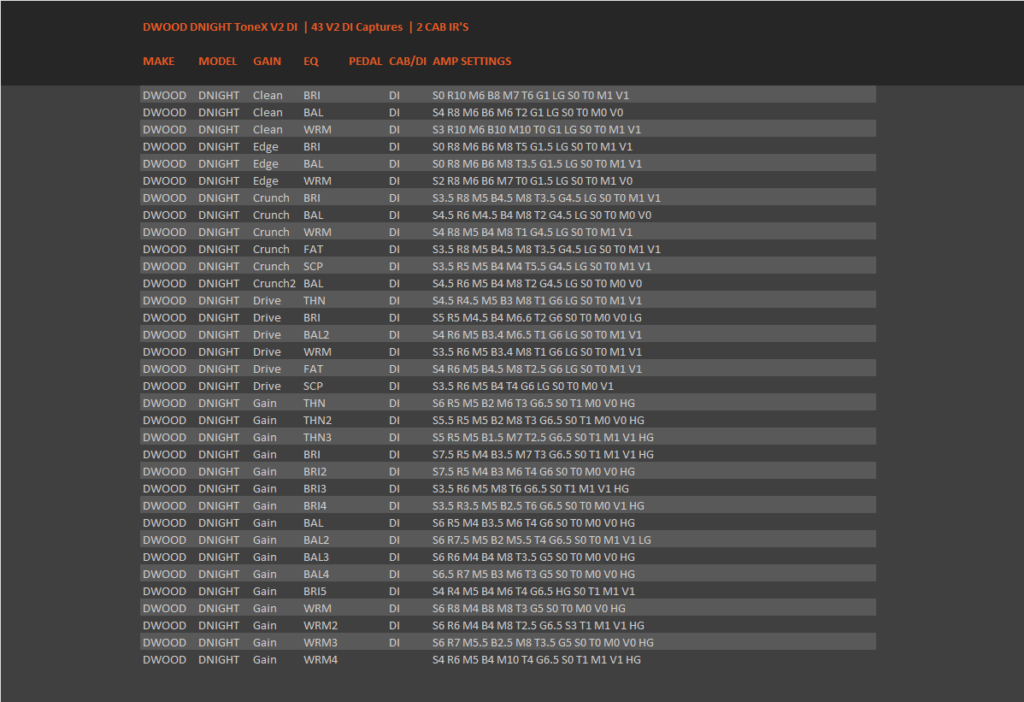1024x702 pixels.
Task: Click 'Clean' gain cell in WRM row
Action: click(x=268, y=129)
